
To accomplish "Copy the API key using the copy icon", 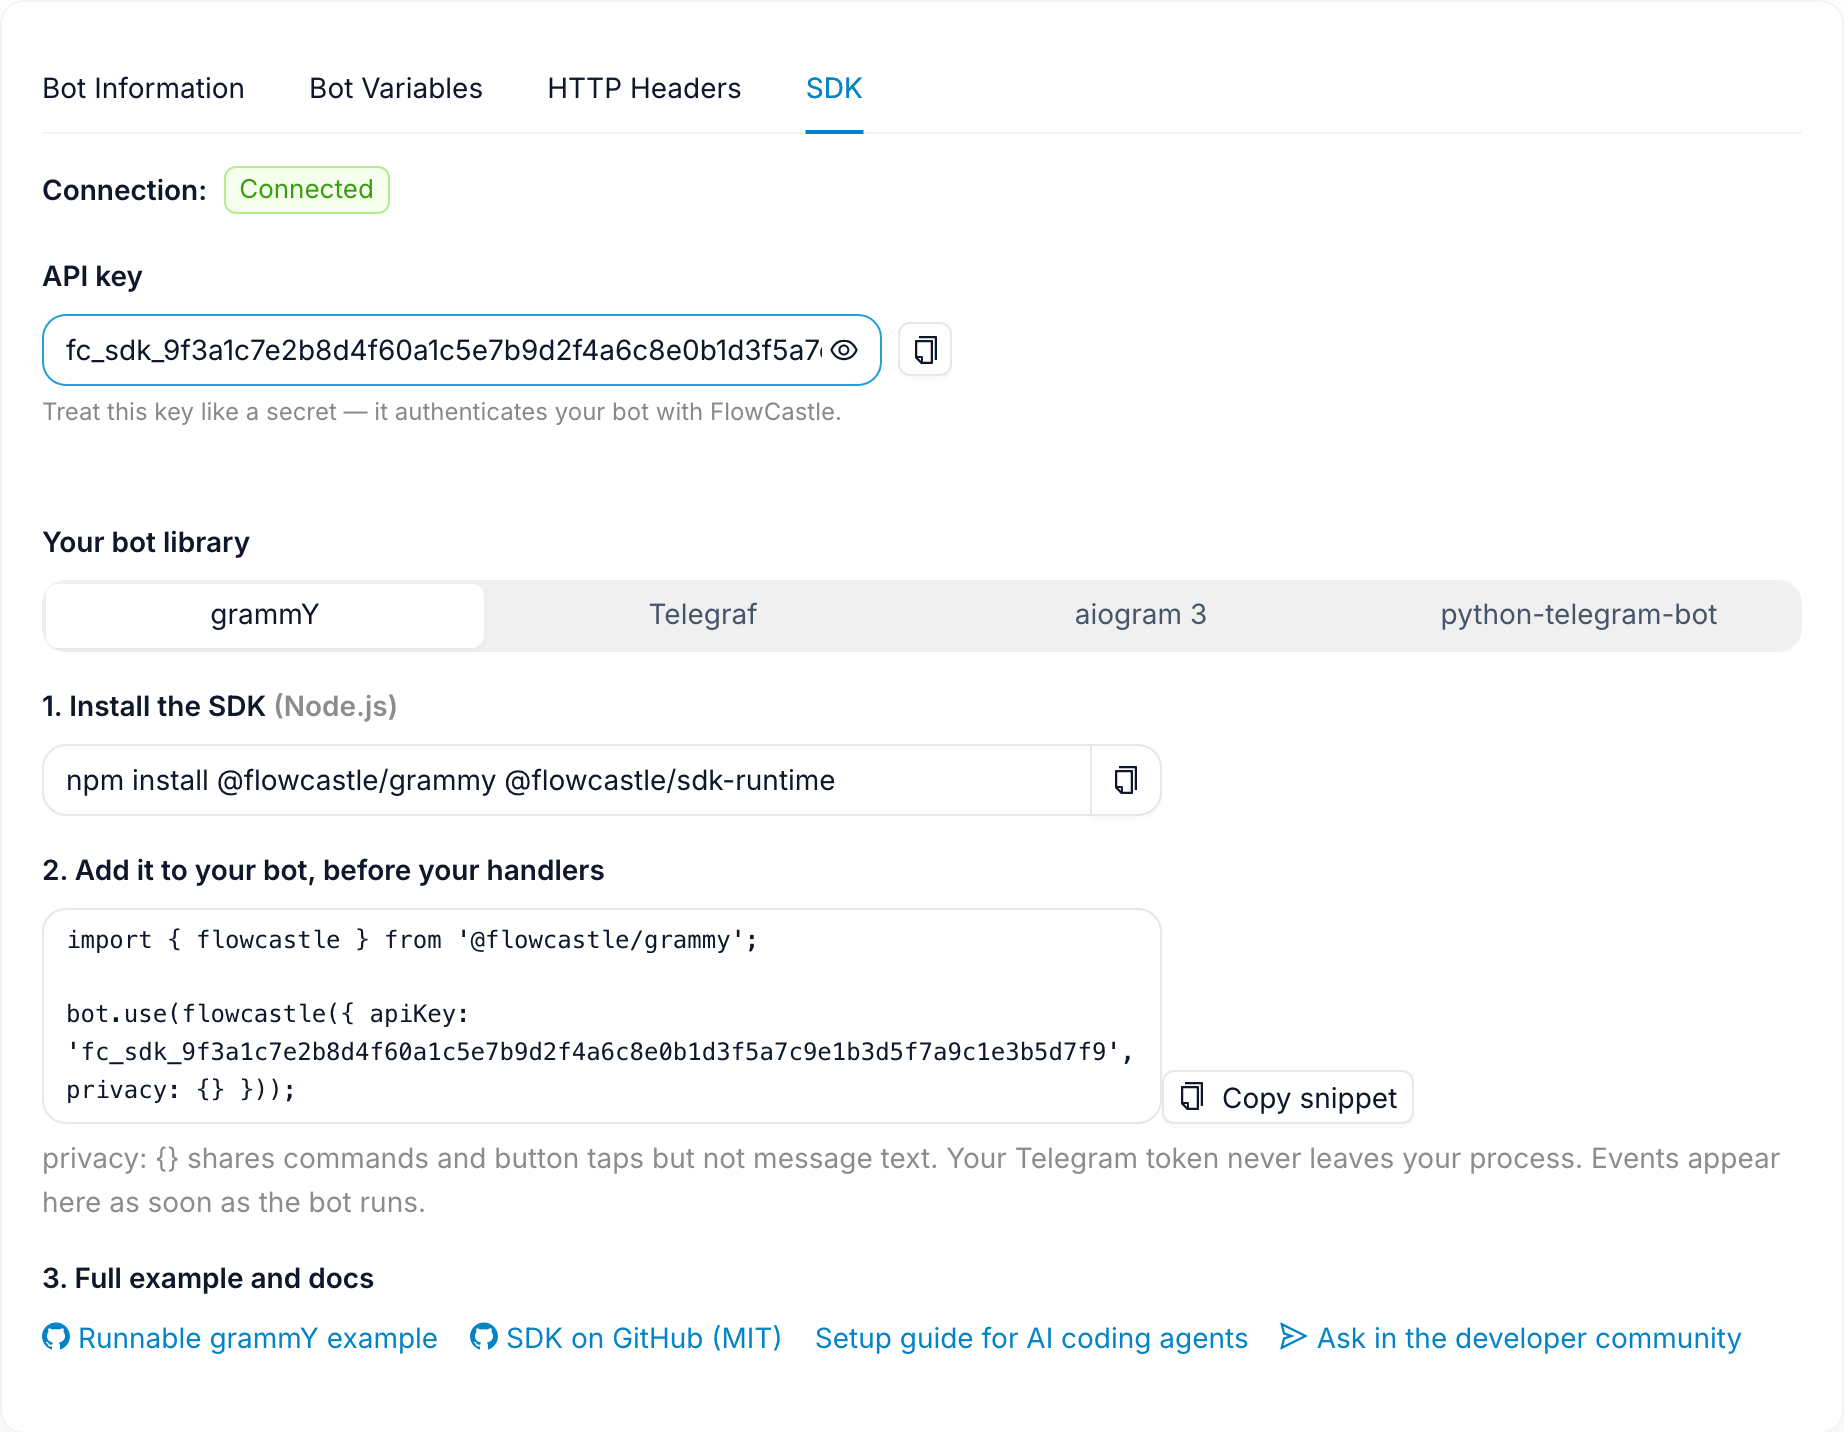I will coord(925,350).
